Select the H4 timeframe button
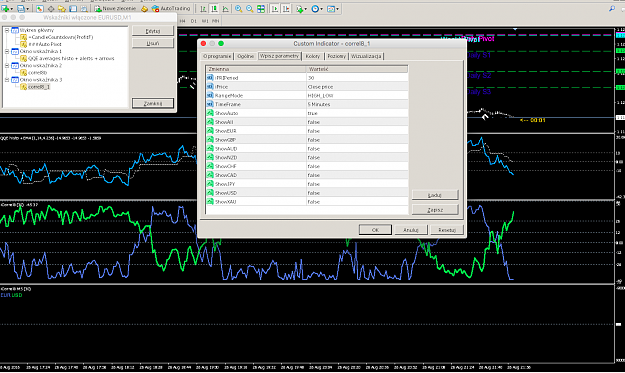625x373 pixels. [x=183, y=21]
